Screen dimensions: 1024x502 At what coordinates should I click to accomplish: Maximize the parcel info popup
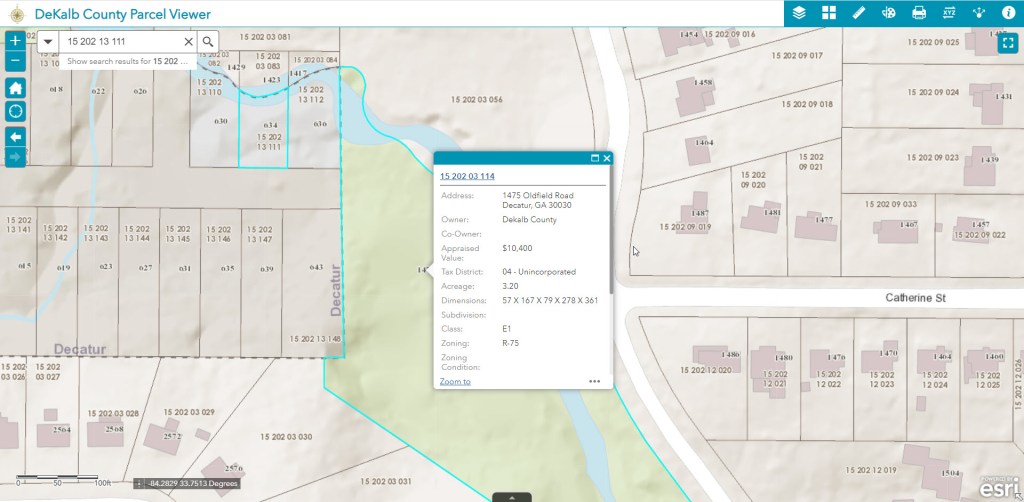click(595, 158)
